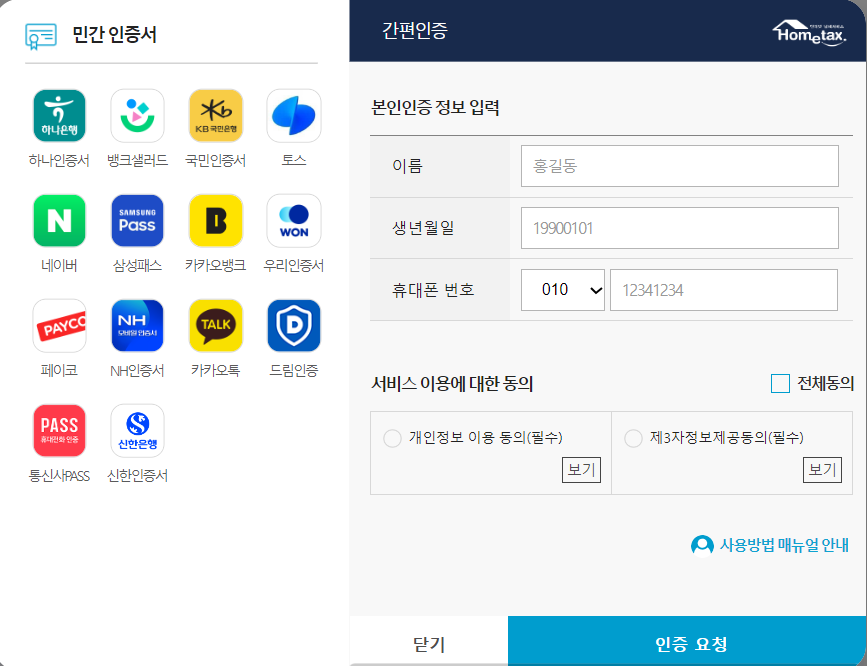Click the 삼성패스 label
This screenshot has height=666, width=867.
tap(137, 266)
